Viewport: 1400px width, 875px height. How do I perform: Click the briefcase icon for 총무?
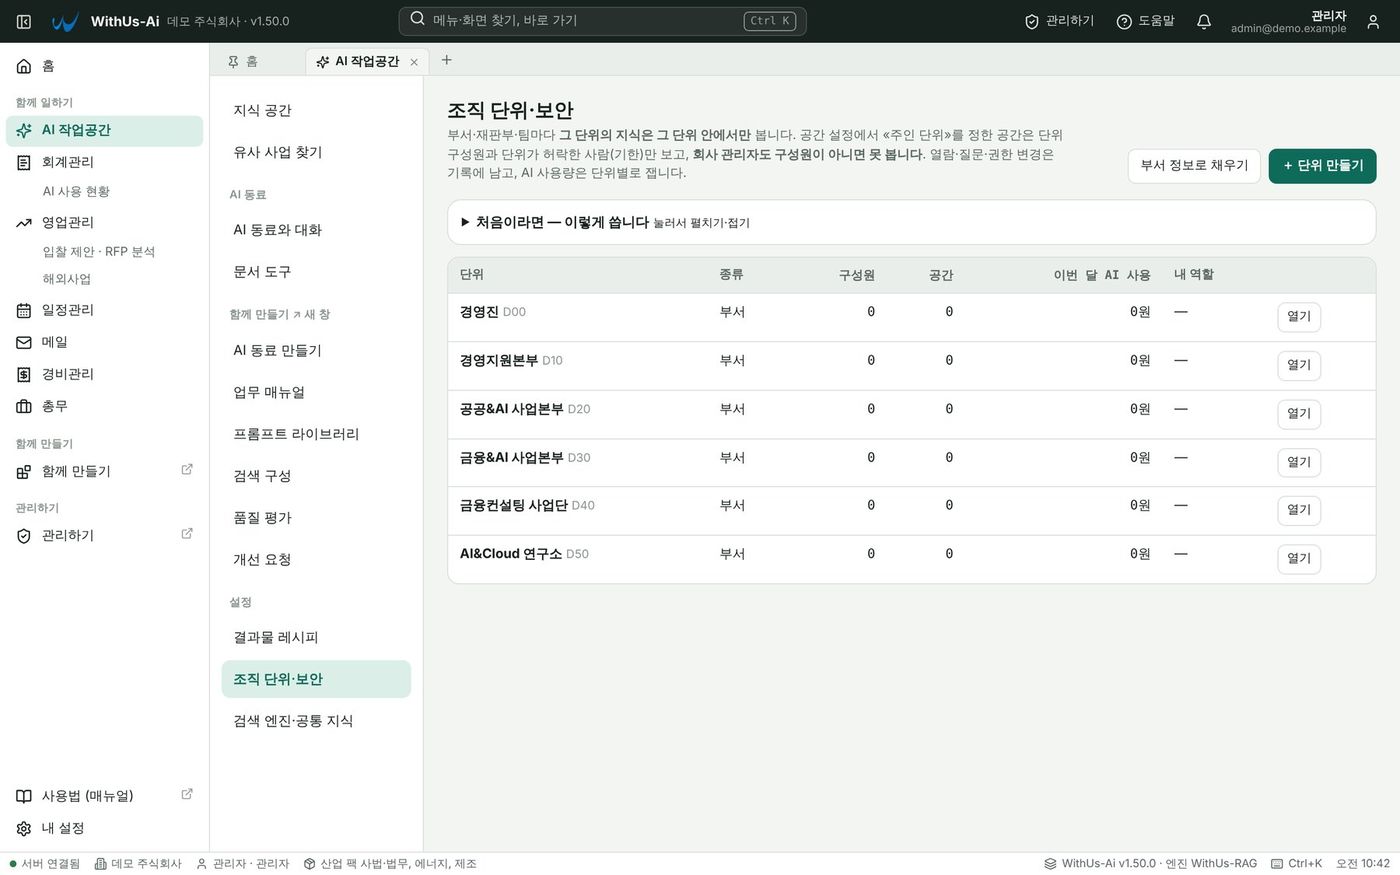24,406
